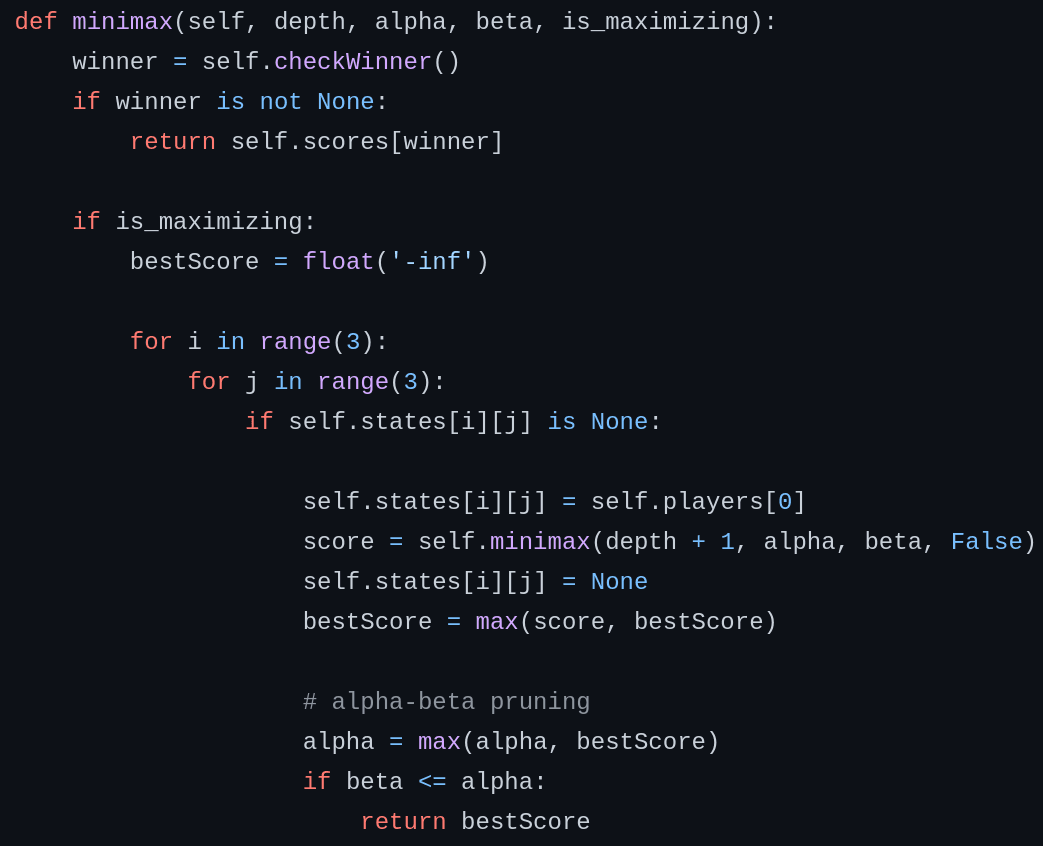Click the minimax function name in definition
Image resolution: width=1043 pixels, height=846 pixels.
[122, 22]
